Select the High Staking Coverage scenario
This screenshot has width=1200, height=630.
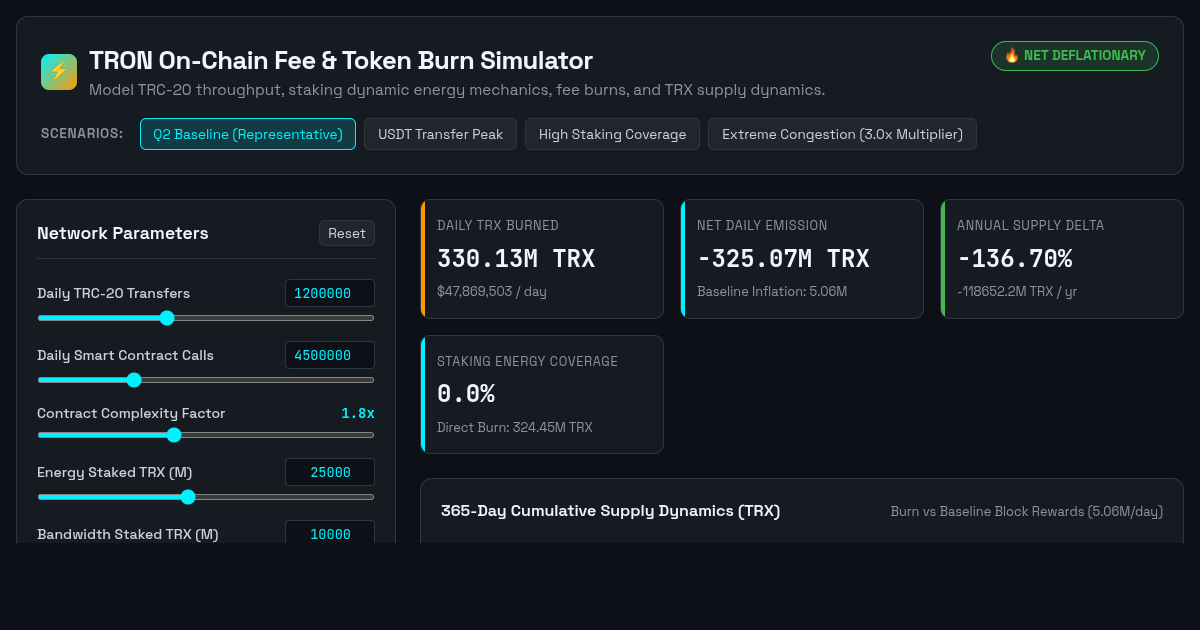point(612,134)
